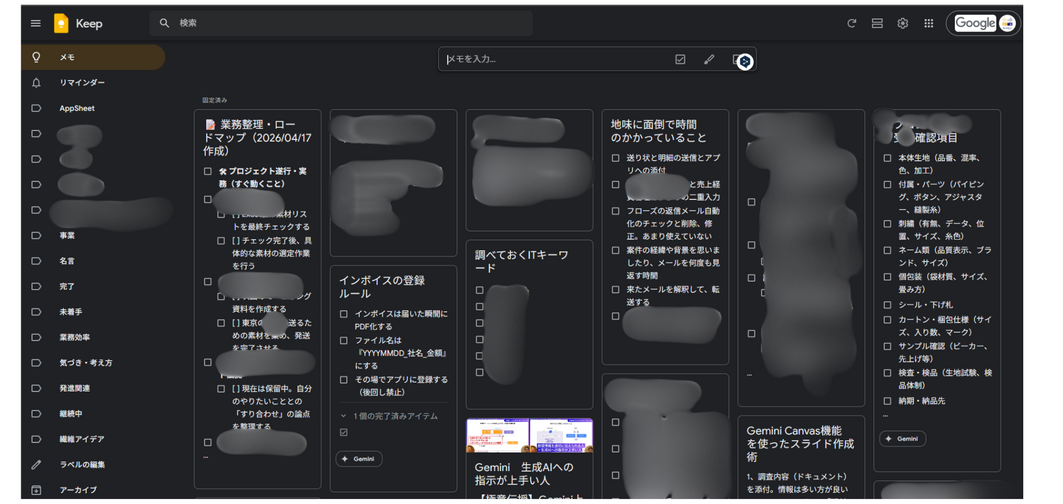Open the アーカイブ section
The height and width of the screenshot is (504, 1063).
coord(78,490)
